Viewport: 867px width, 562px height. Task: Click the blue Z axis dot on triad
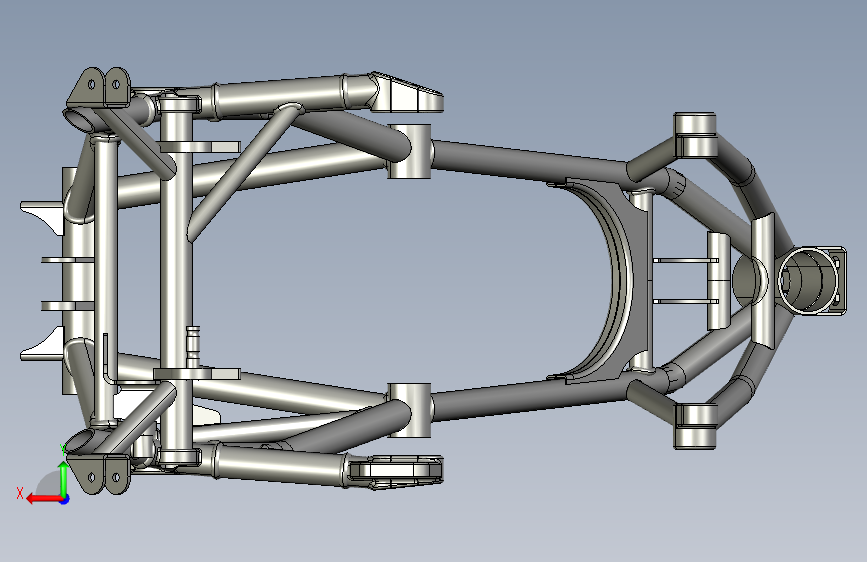tap(65, 499)
